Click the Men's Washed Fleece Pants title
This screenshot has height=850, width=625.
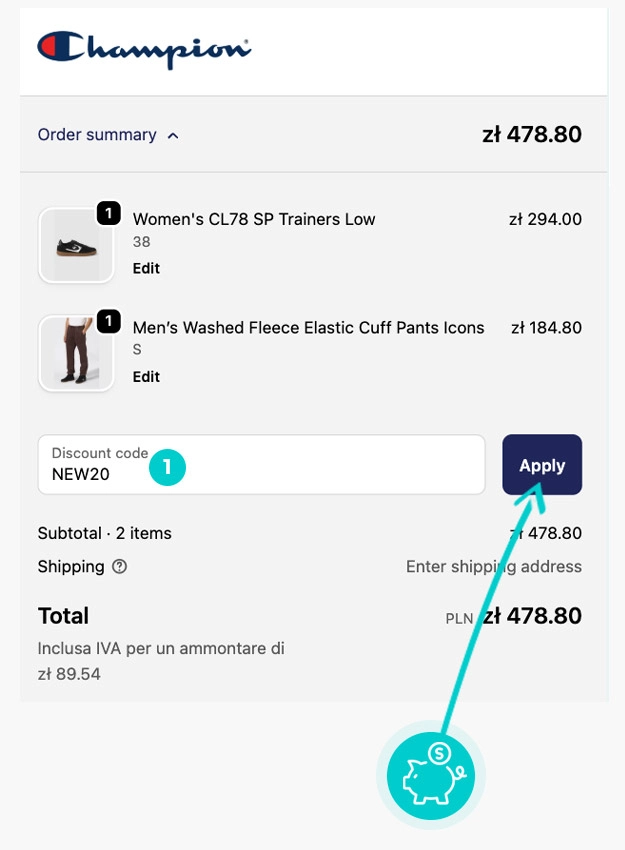[308, 327]
